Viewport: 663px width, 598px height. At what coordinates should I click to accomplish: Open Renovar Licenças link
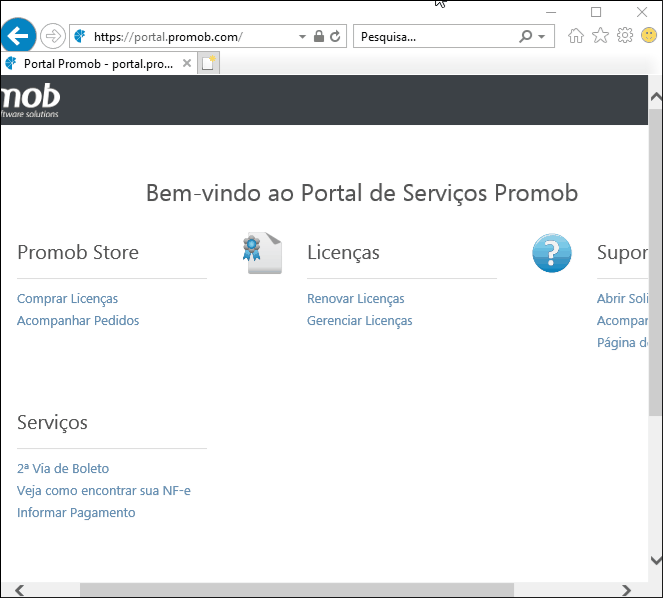tap(356, 299)
